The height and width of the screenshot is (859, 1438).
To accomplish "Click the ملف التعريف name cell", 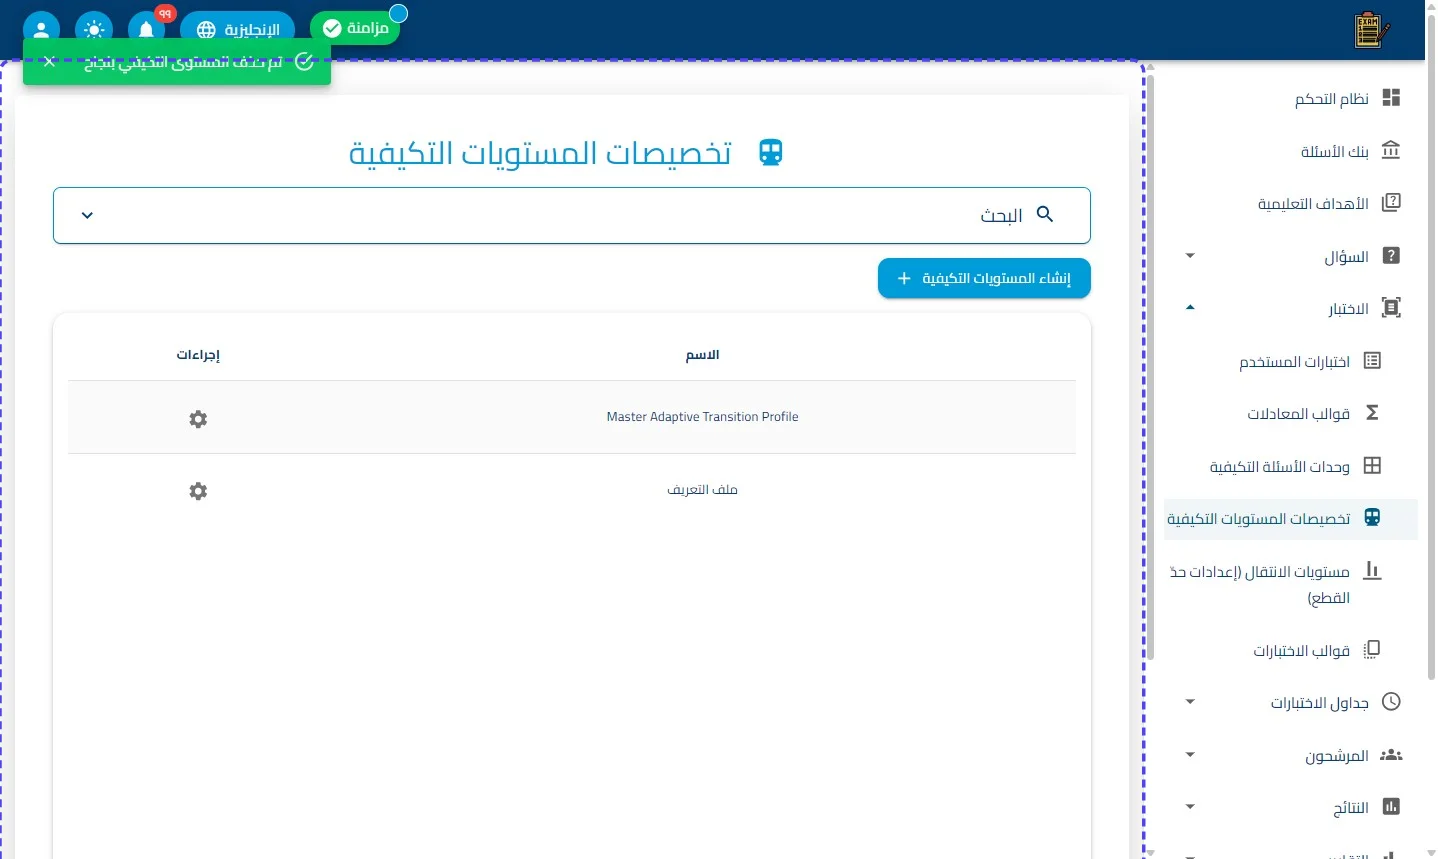I will [x=702, y=490].
